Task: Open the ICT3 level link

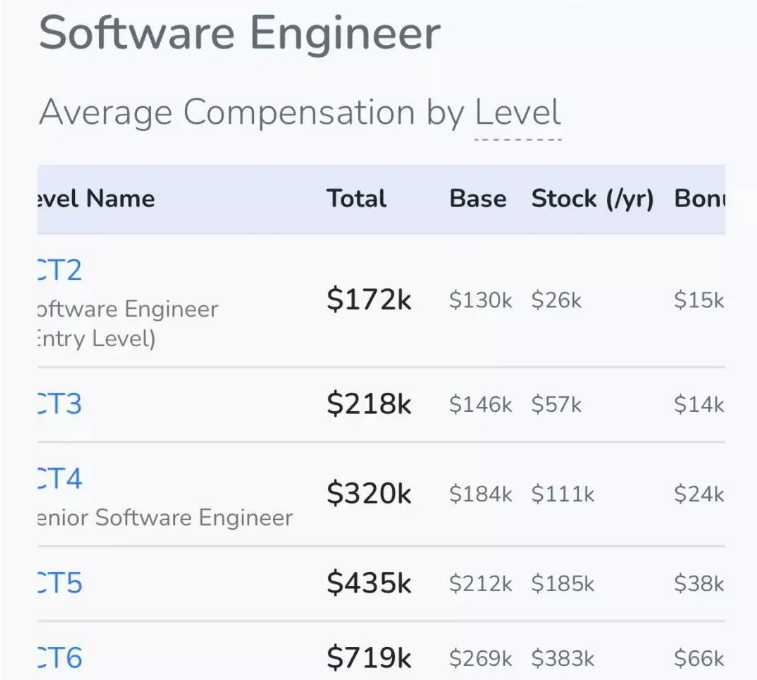Action: pyautogui.click(x=60, y=403)
